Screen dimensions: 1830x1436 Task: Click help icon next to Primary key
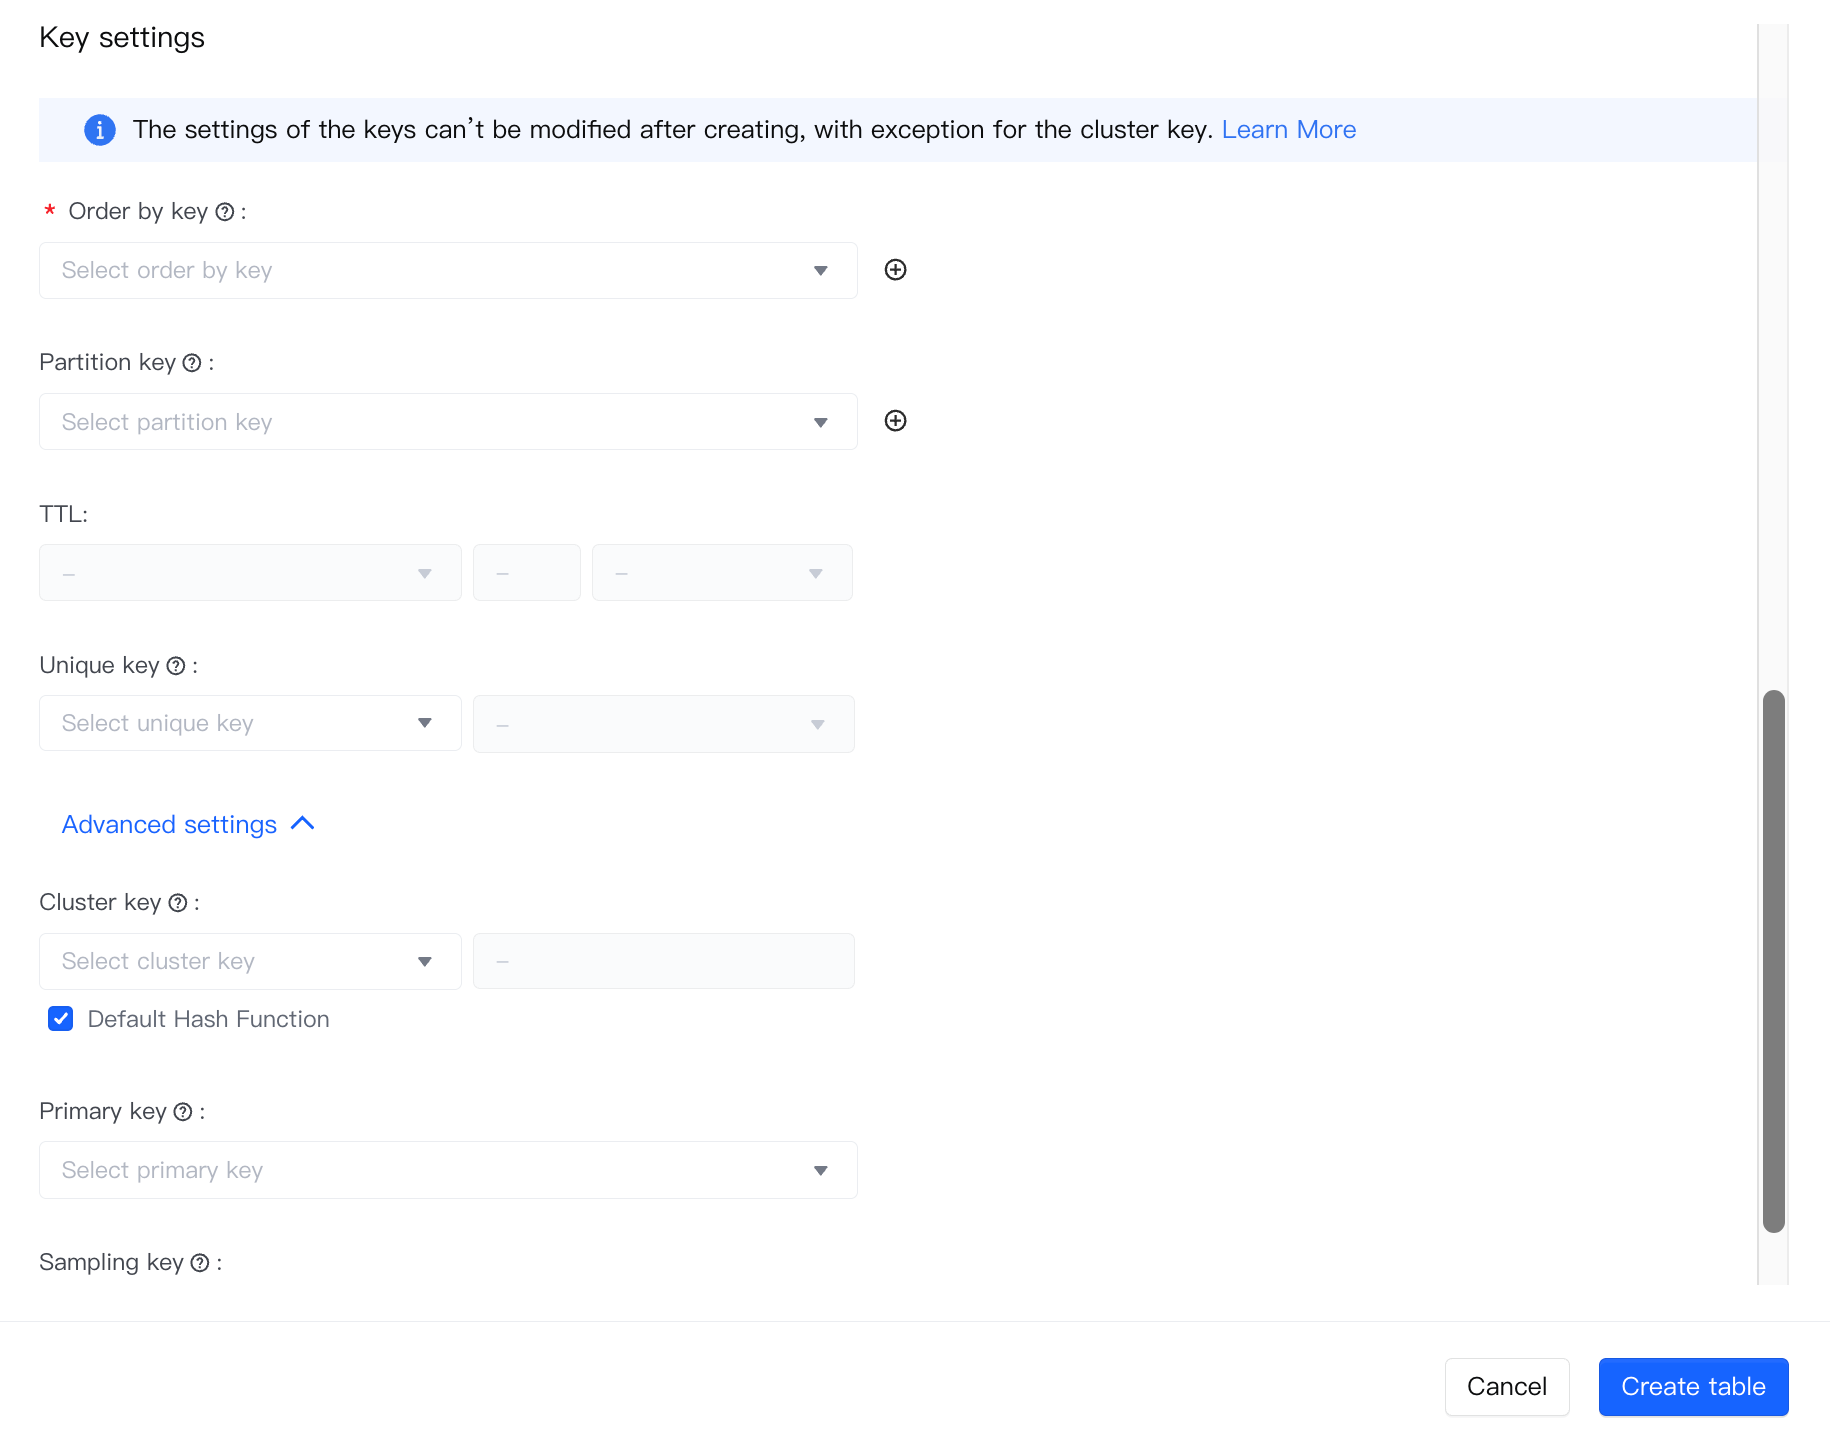point(183,1112)
